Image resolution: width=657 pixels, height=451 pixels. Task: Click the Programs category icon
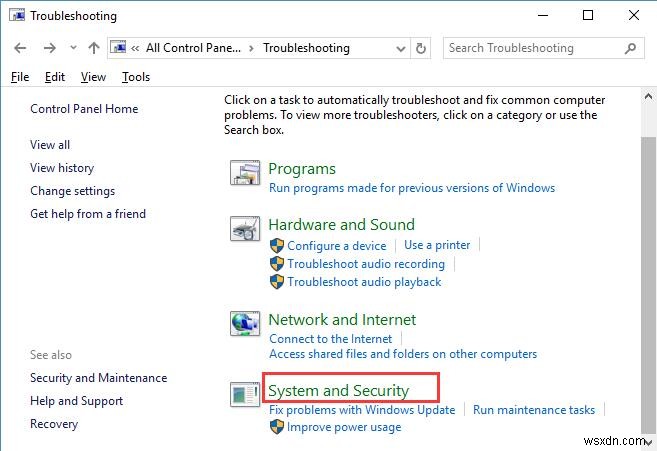[x=245, y=173]
